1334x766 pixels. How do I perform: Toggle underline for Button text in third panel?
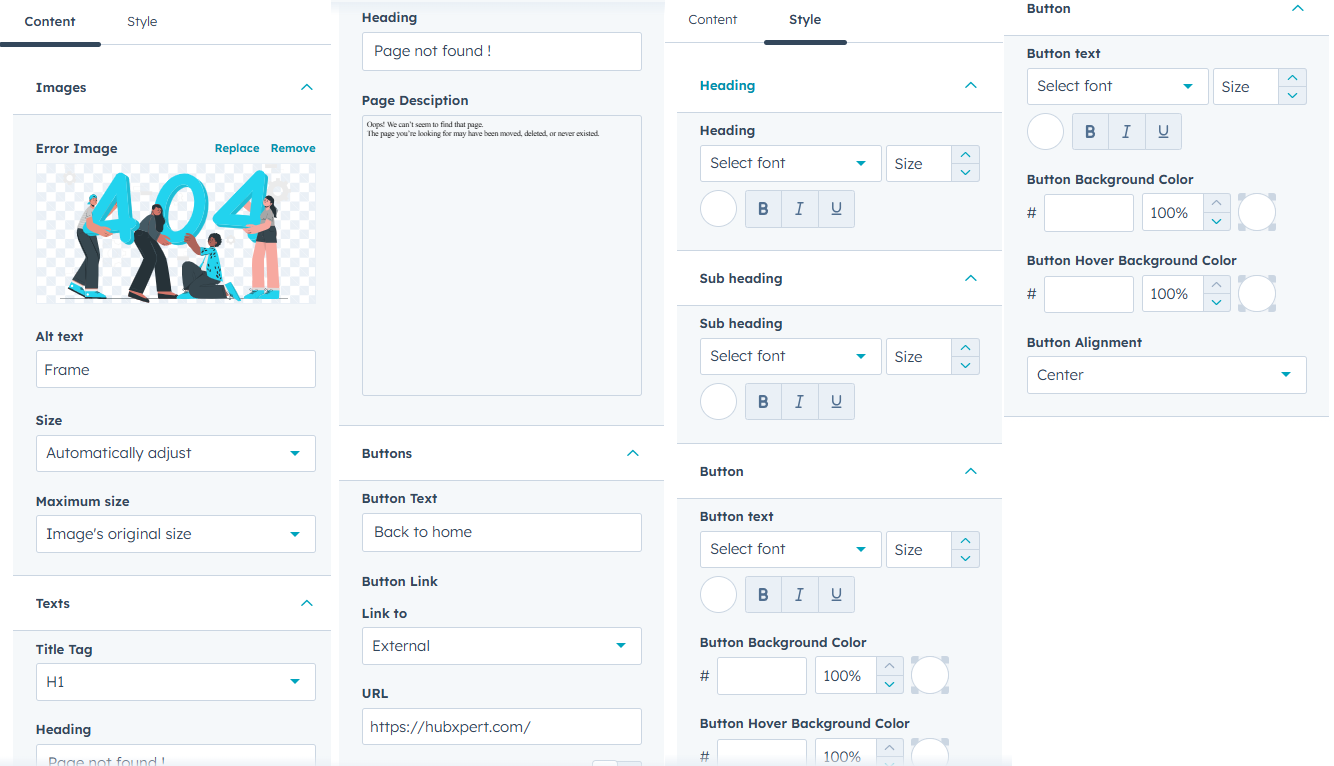coord(836,595)
